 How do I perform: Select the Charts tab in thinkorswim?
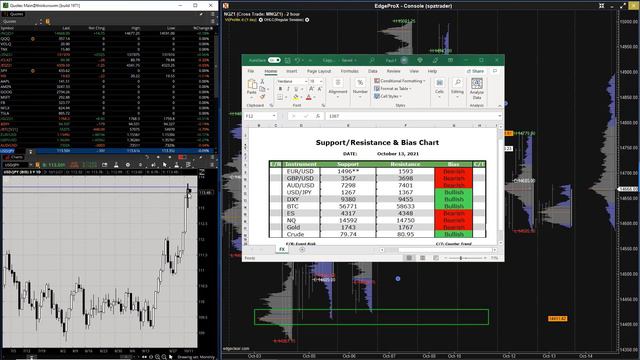pos(15,157)
